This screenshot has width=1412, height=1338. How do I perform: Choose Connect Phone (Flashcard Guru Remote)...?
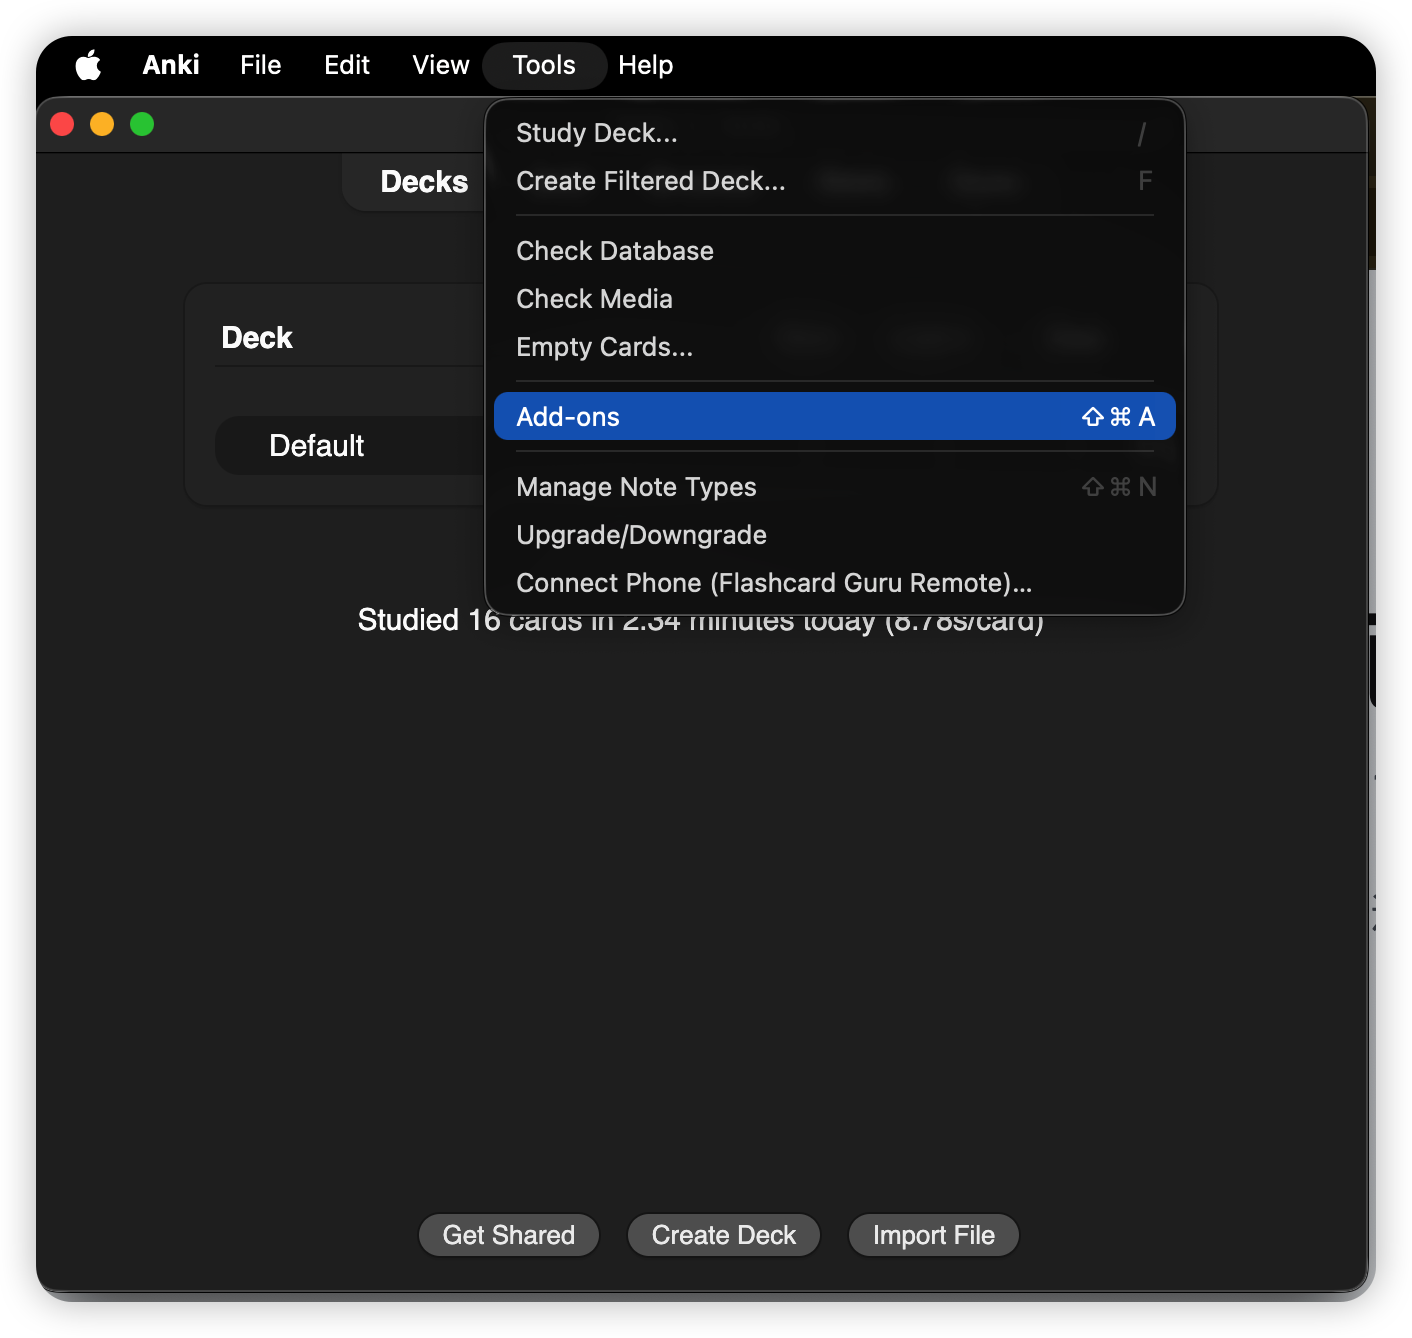click(x=834, y=583)
